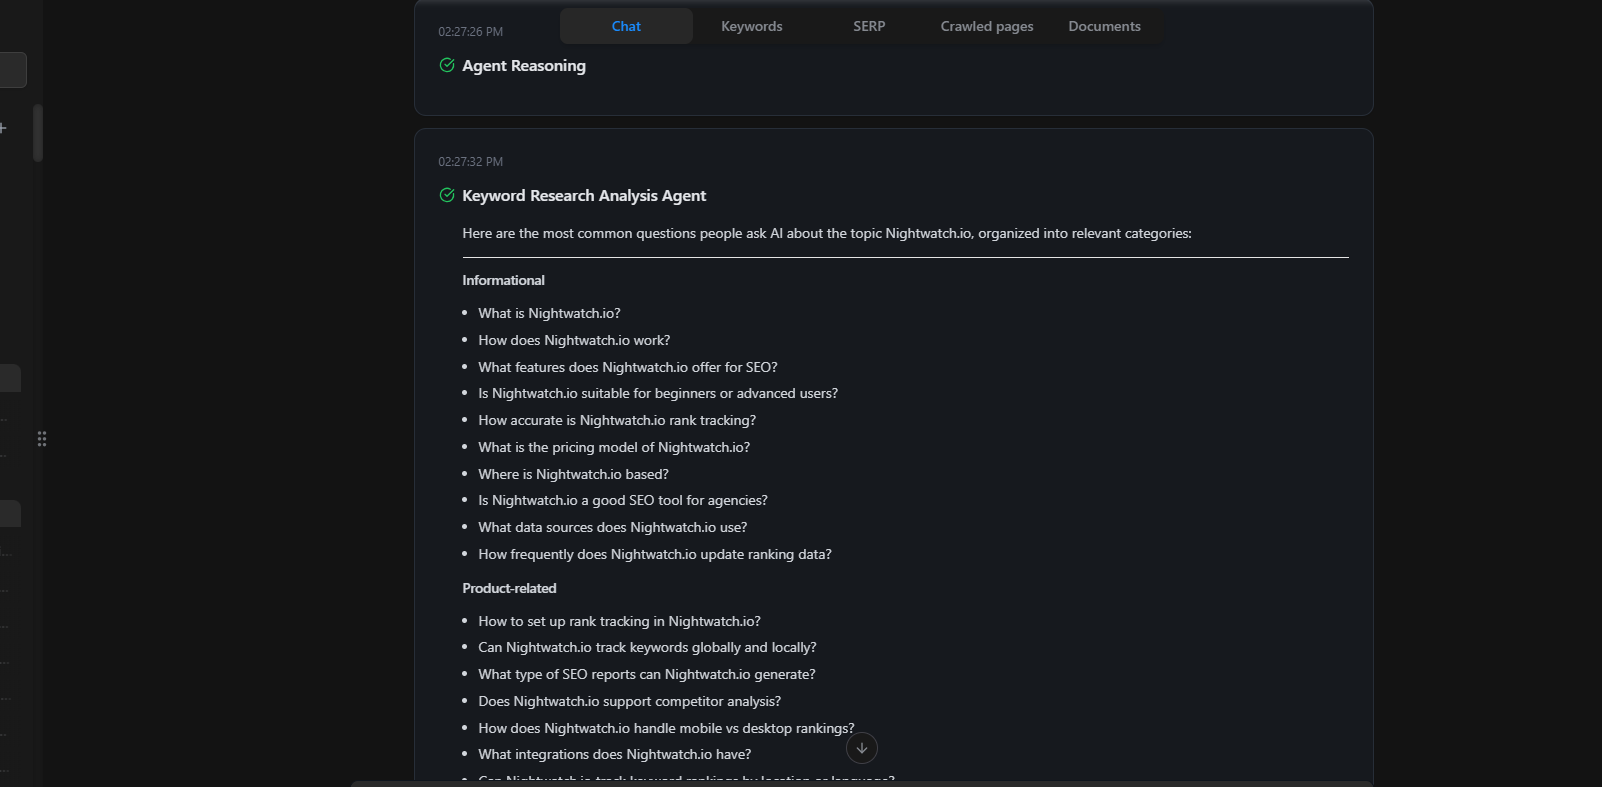
Task: Click the circular scroll-down arrow button
Action: [861, 748]
